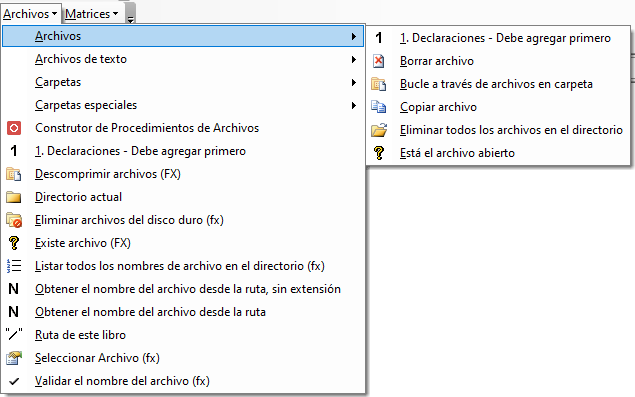Open the Archivos de texto entry

pyautogui.click(x=183, y=59)
